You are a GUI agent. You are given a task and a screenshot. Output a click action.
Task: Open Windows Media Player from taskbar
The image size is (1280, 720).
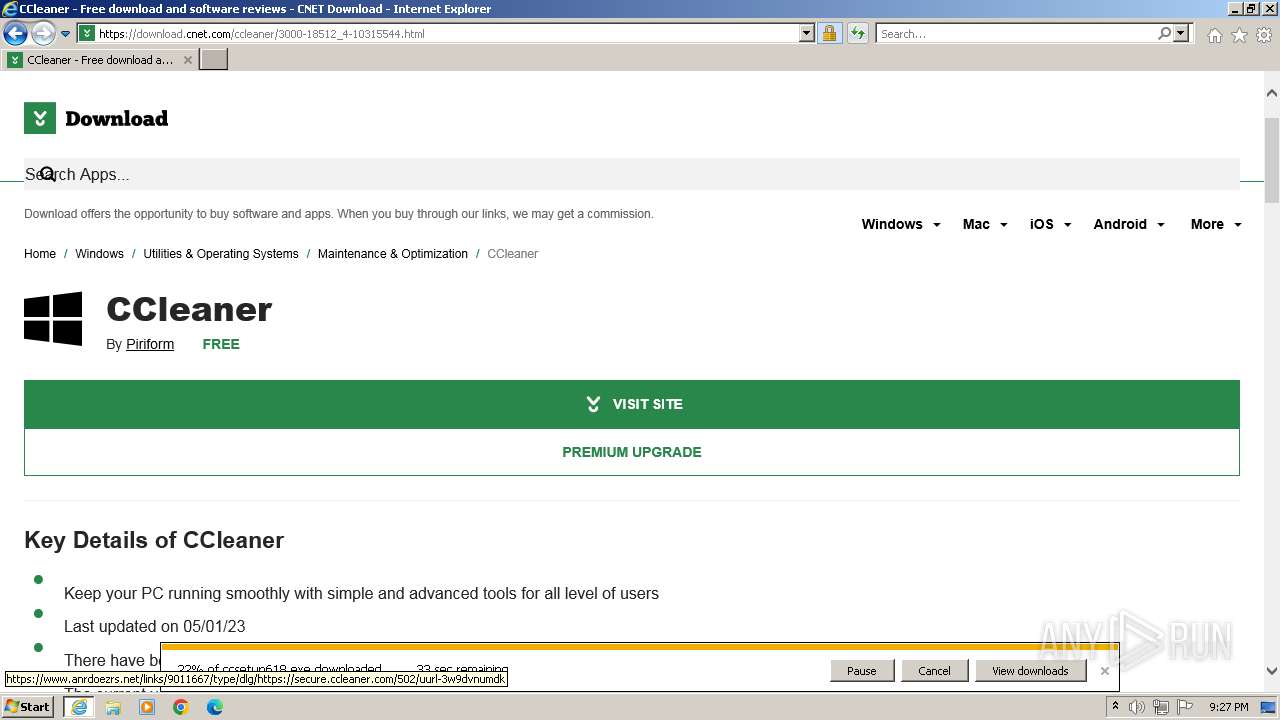[147, 707]
